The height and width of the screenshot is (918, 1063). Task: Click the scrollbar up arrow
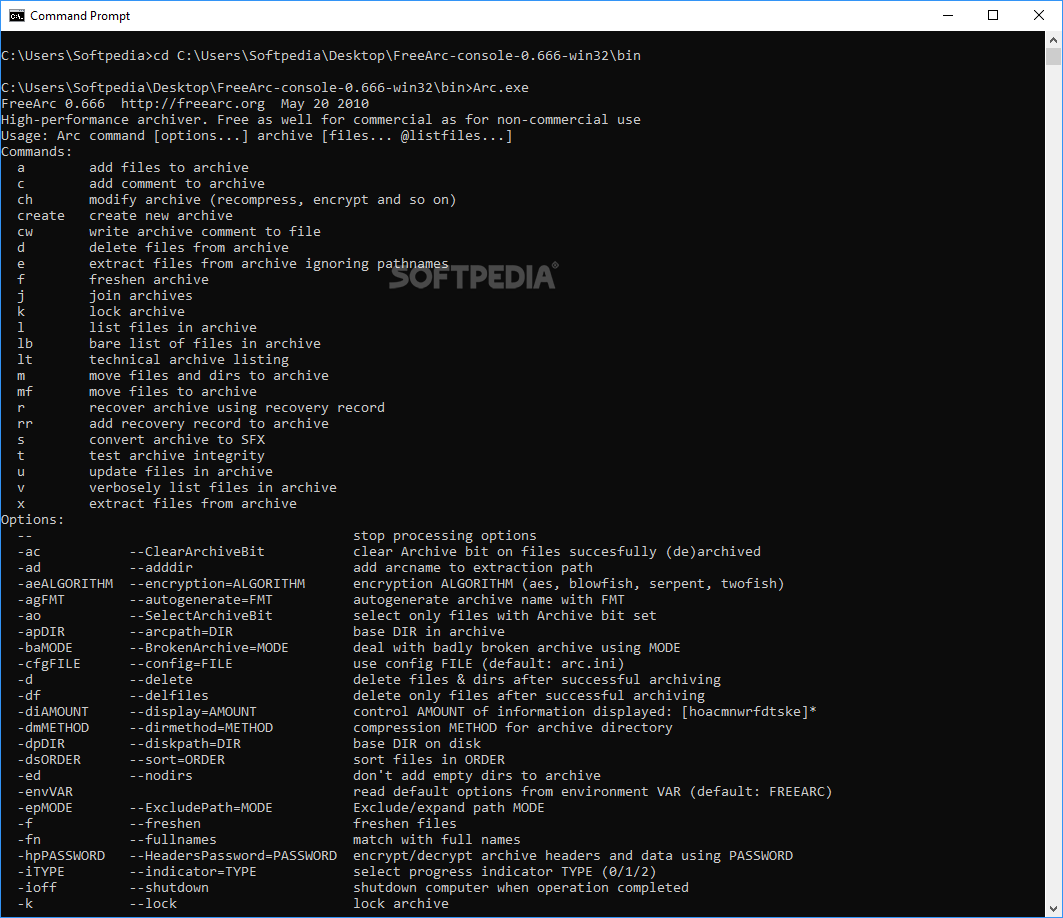coord(1054,40)
